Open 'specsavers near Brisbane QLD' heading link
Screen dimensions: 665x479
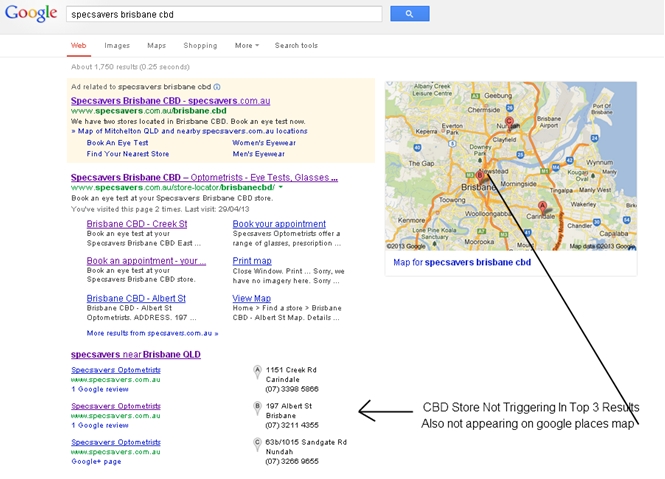click(136, 354)
